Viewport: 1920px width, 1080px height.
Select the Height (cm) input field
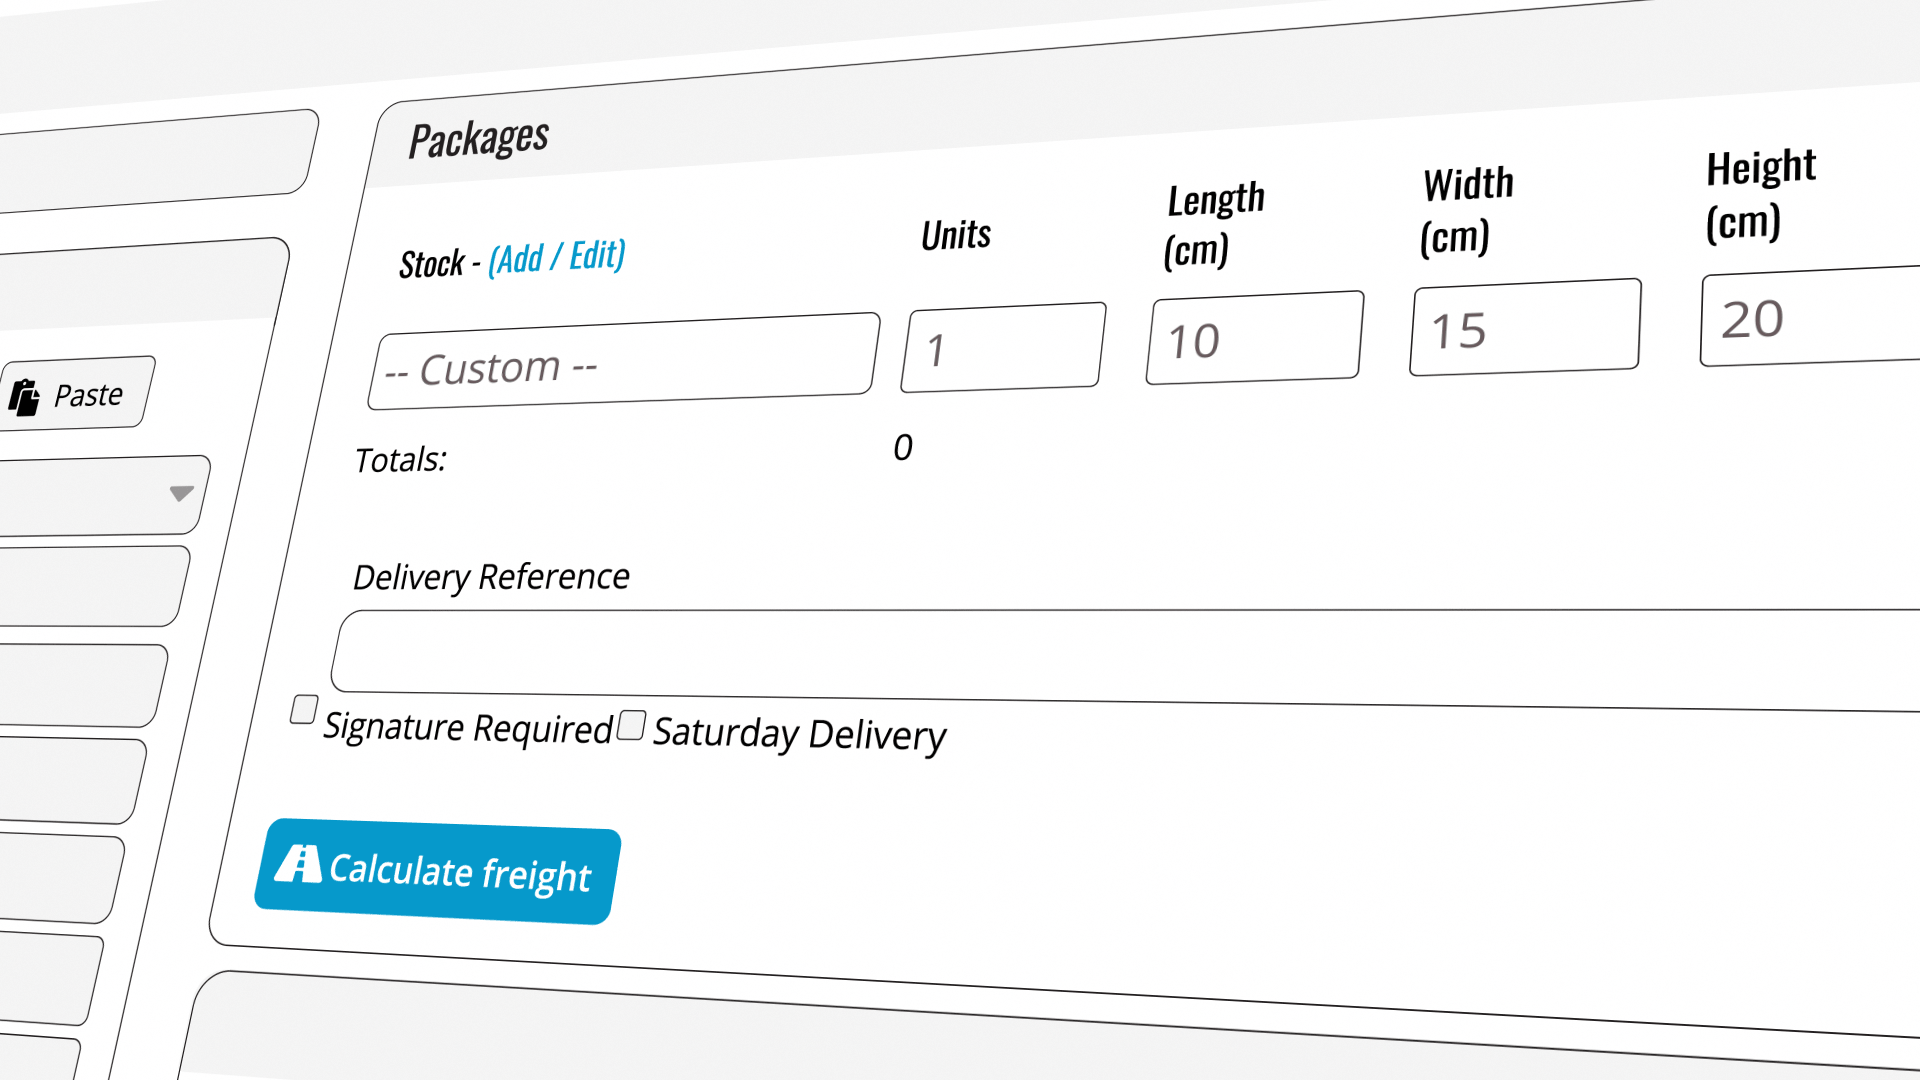click(1810, 316)
